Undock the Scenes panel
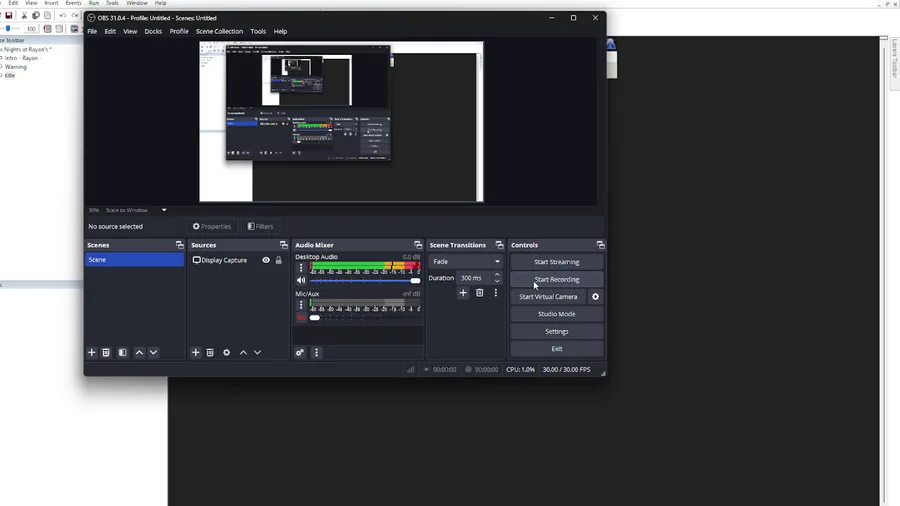This screenshot has height=506, width=900. click(180, 245)
